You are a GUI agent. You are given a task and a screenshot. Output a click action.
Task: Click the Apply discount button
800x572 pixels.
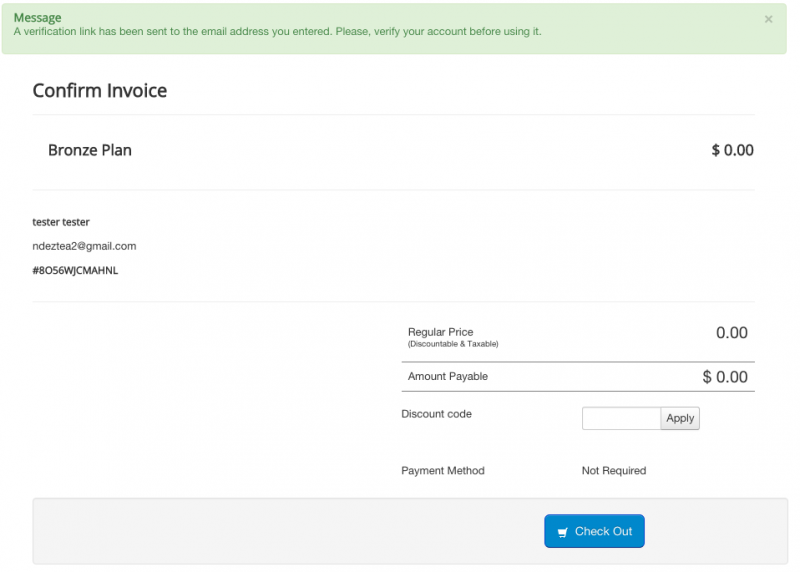680,418
